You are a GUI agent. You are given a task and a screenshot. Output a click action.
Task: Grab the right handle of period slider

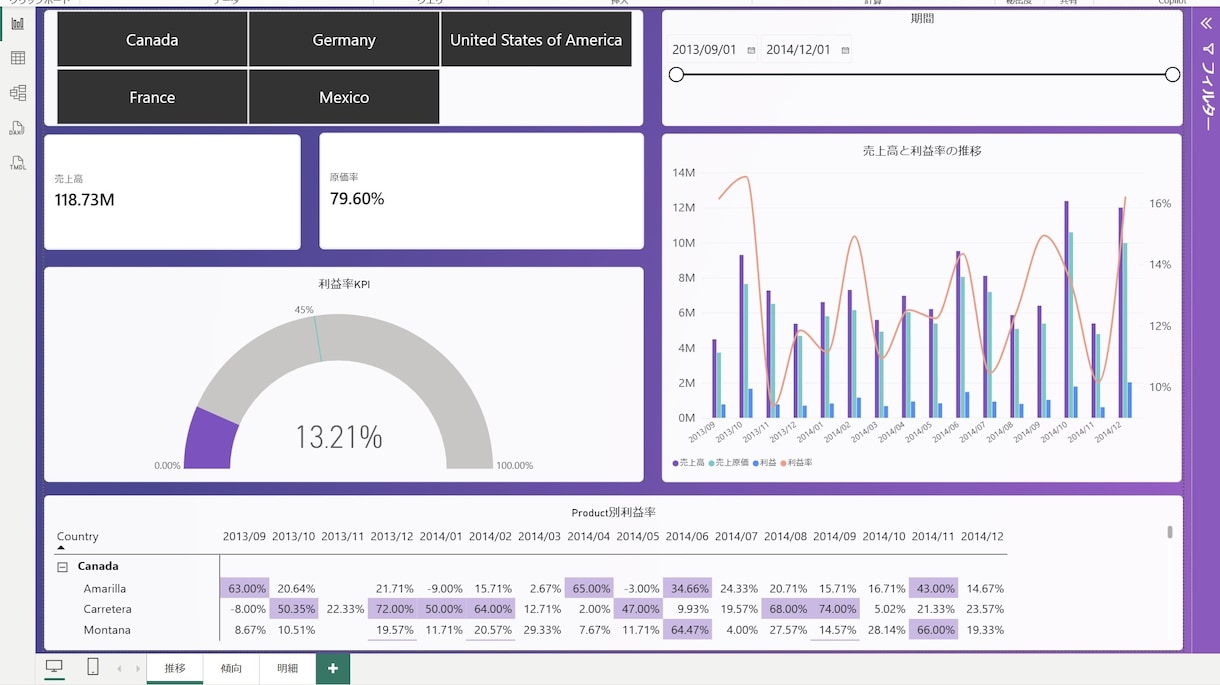tap(1172, 75)
